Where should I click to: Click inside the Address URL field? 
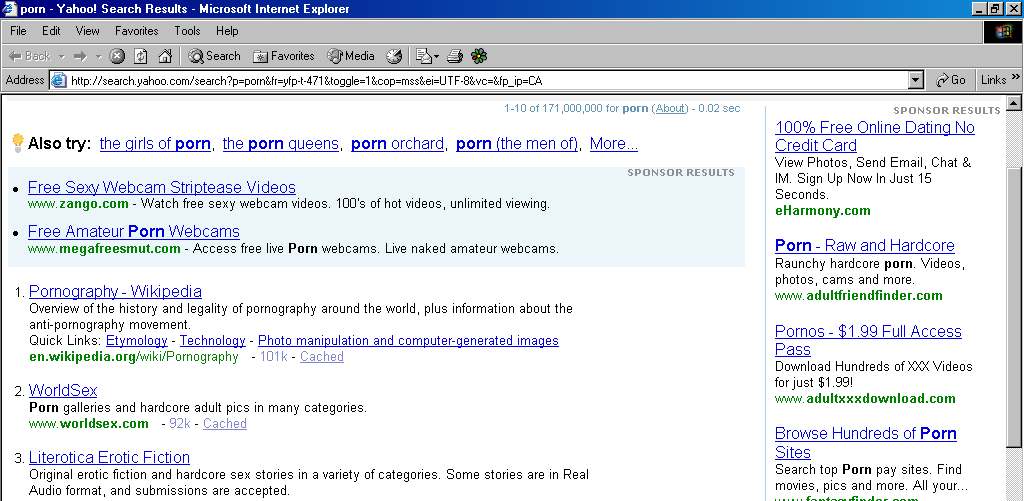[x=480, y=80]
